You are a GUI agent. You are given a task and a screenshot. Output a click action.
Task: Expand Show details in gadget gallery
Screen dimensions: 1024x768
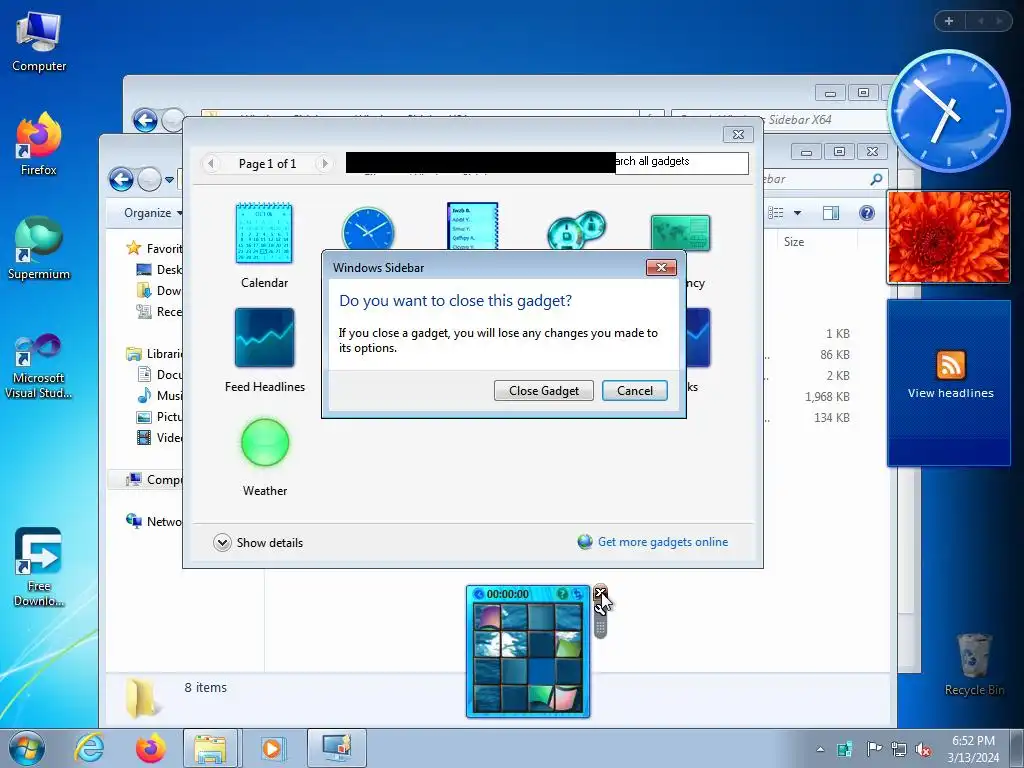pos(258,543)
